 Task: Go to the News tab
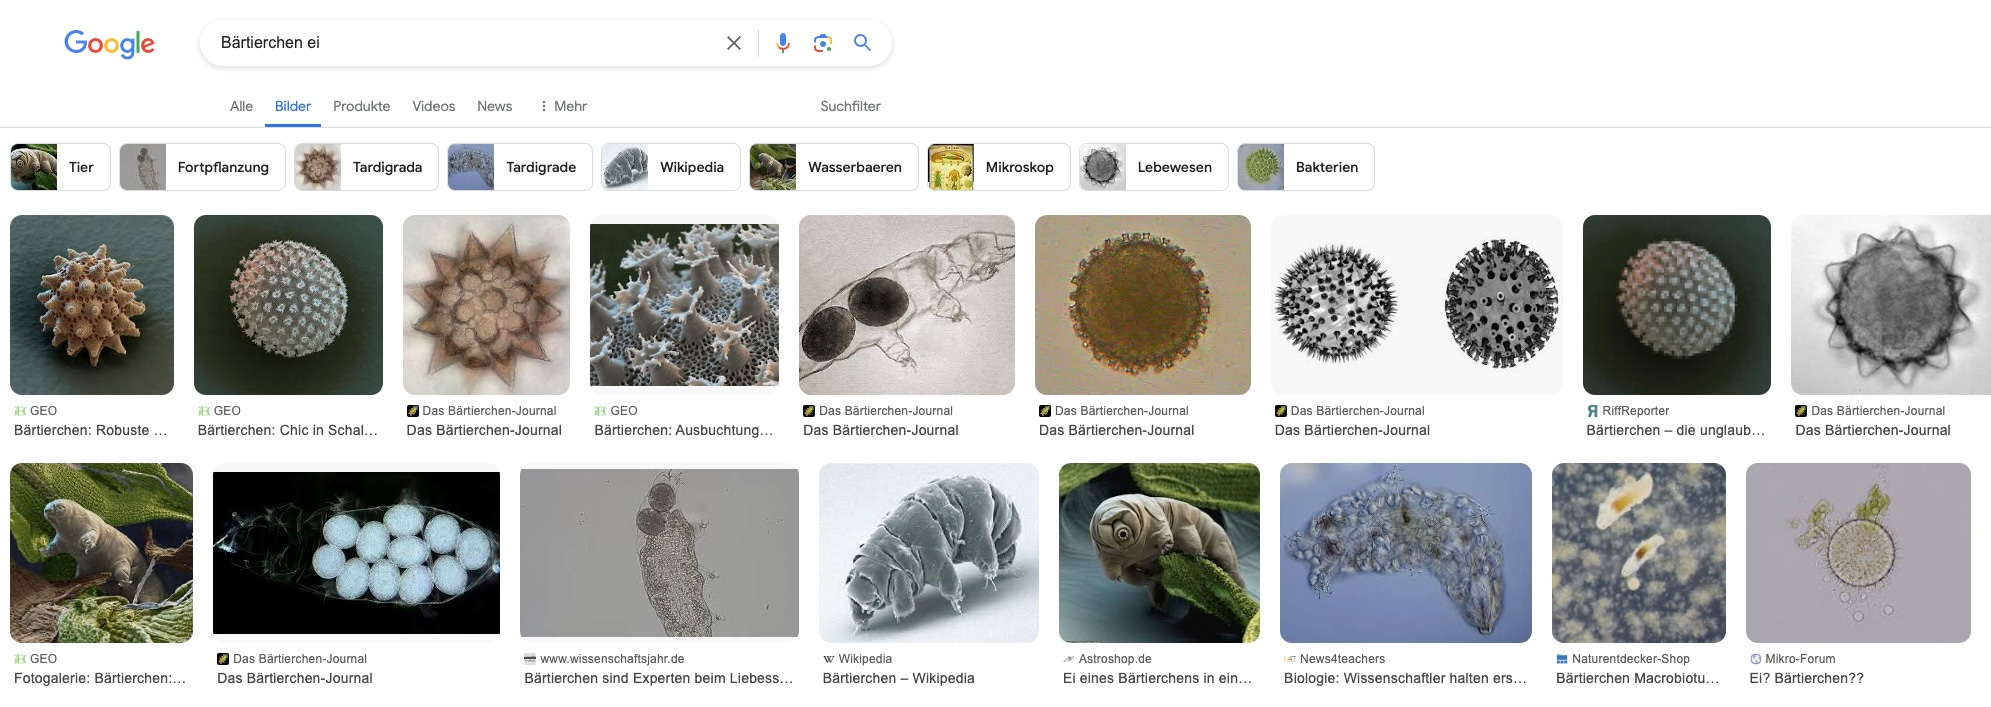click(495, 106)
